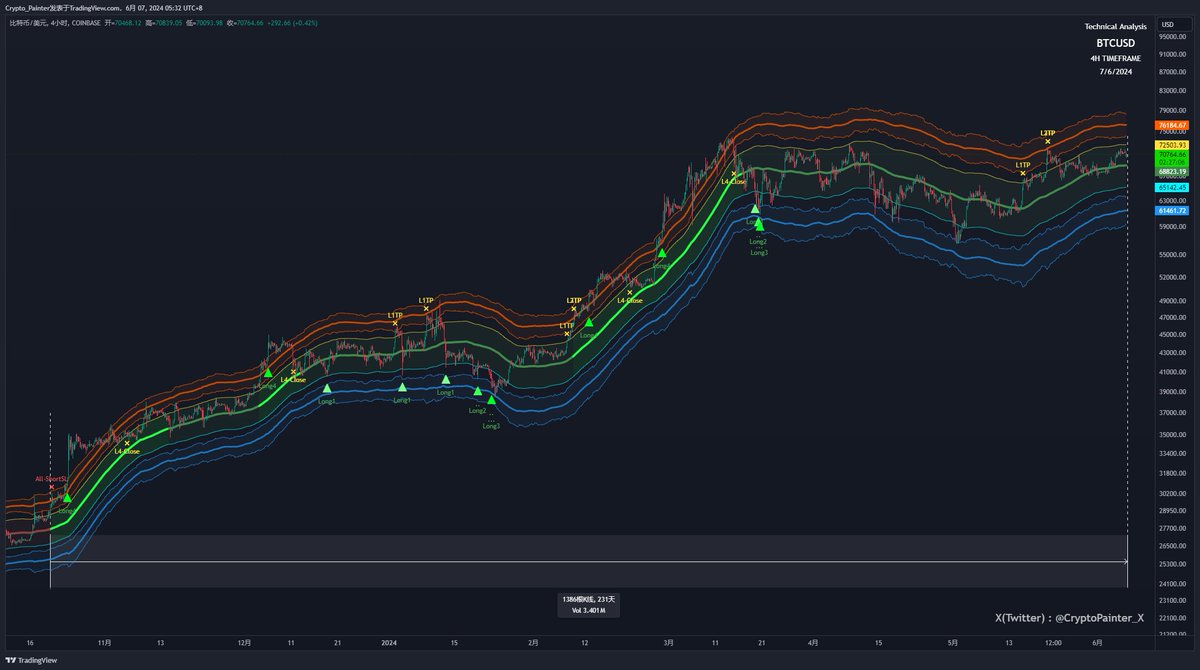This screenshot has width=1200, height=670.
Task: Click the 2月 date axis label
Action: (x=532, y=643)
